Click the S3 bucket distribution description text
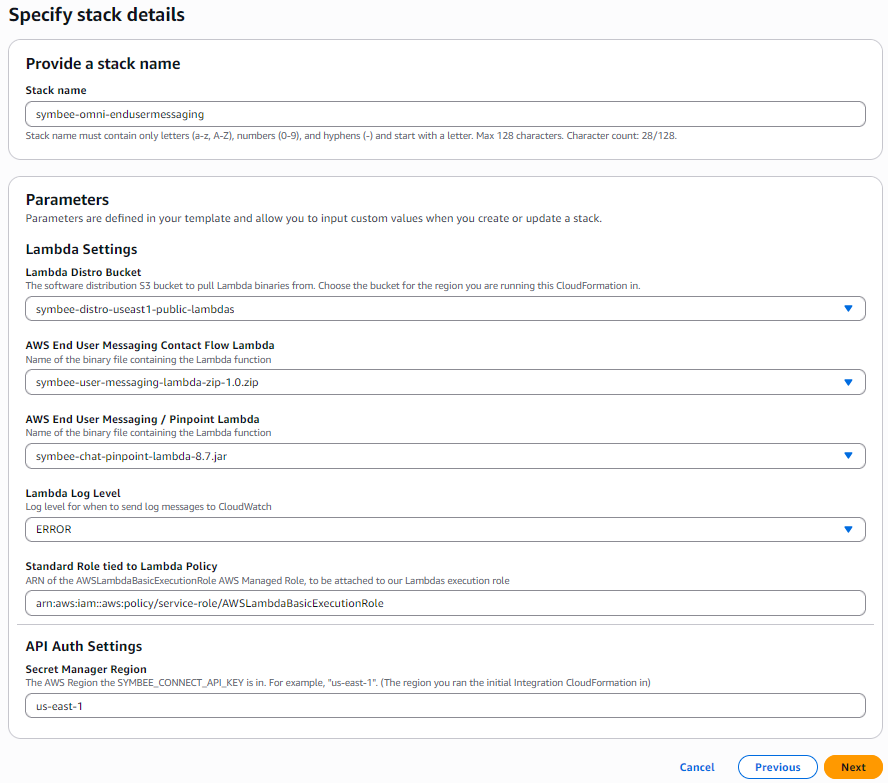888x783 pixels. coord(333,286)
